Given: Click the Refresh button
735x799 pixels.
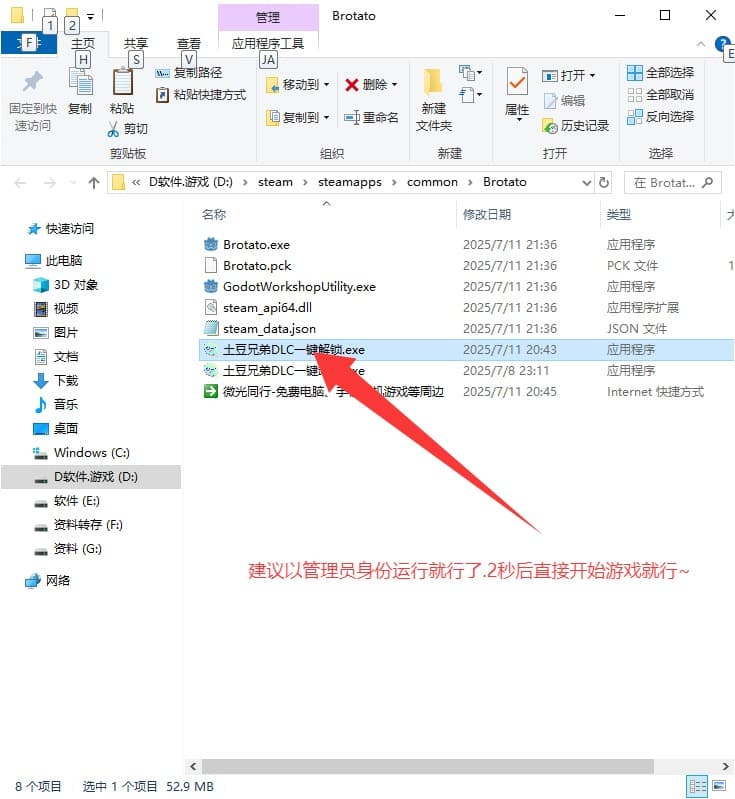Looking at the screenshot, I should pos(604,182).
